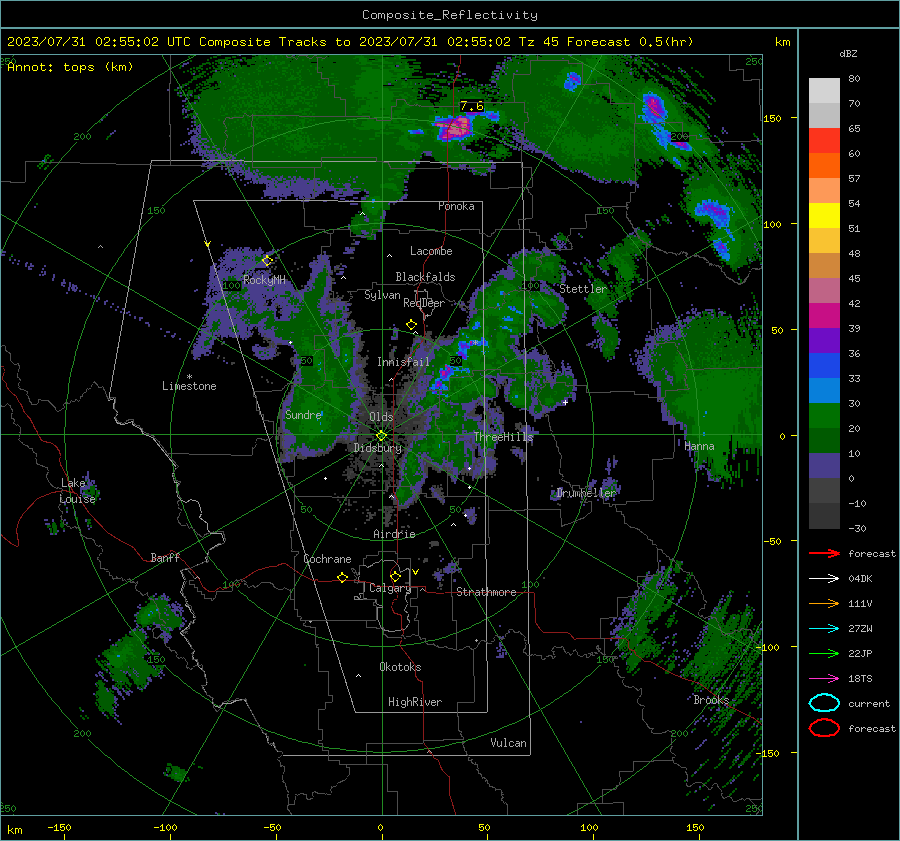Click the 18TS legend label
Image resolution: width=900 pixels, height=841 pixels.
(x=860, y=679)
